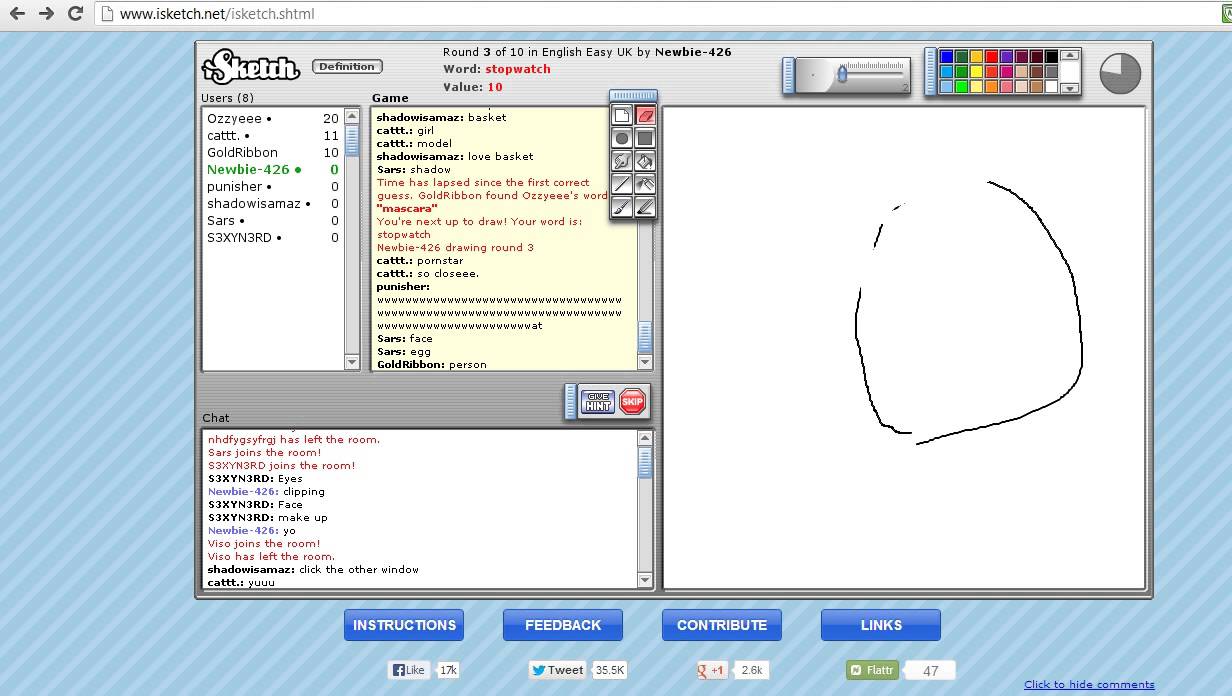
Task: Select the pencil tool
Action: pyautogui.click(x=645, y=207)
